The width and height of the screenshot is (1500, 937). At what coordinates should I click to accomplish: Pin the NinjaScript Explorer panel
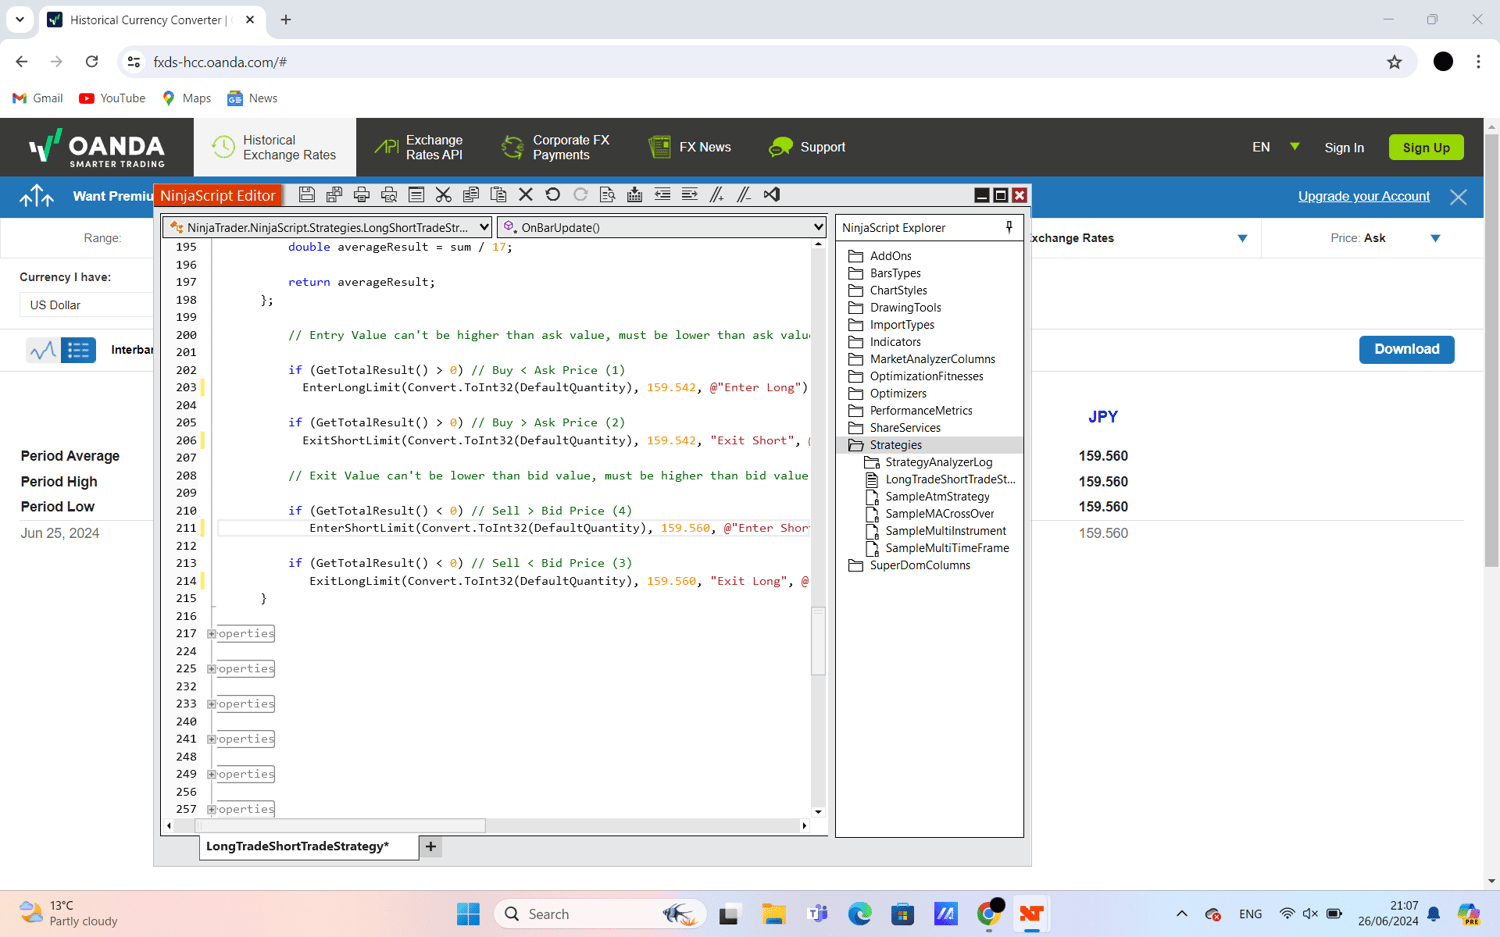point(1009,228)
